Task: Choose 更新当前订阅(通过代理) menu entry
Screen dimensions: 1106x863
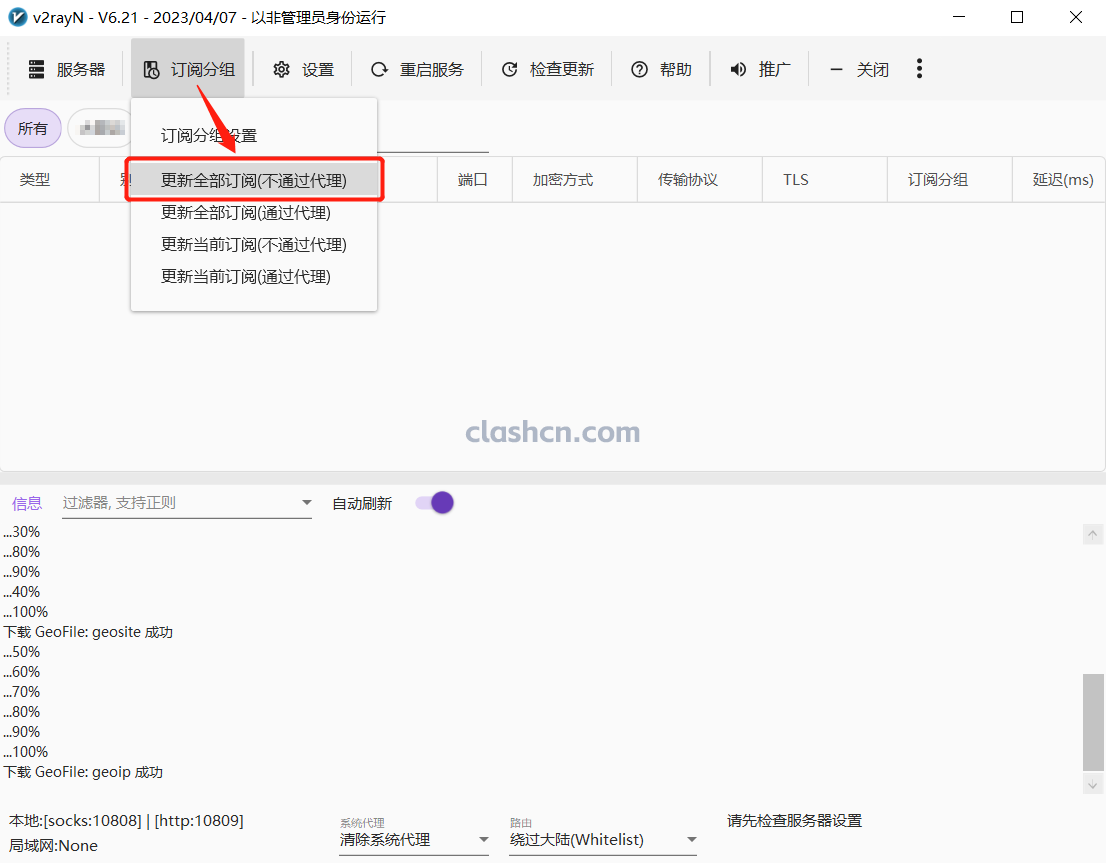Action: (x=254, y=277)
